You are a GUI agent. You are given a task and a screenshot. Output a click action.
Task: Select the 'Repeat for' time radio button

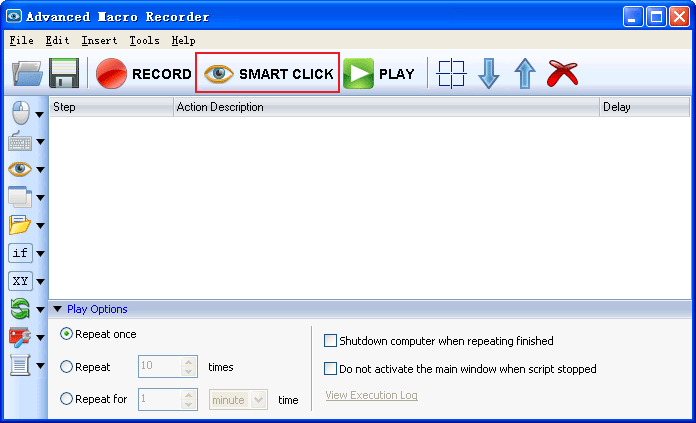pyautogui.click(x=67, y=399)
